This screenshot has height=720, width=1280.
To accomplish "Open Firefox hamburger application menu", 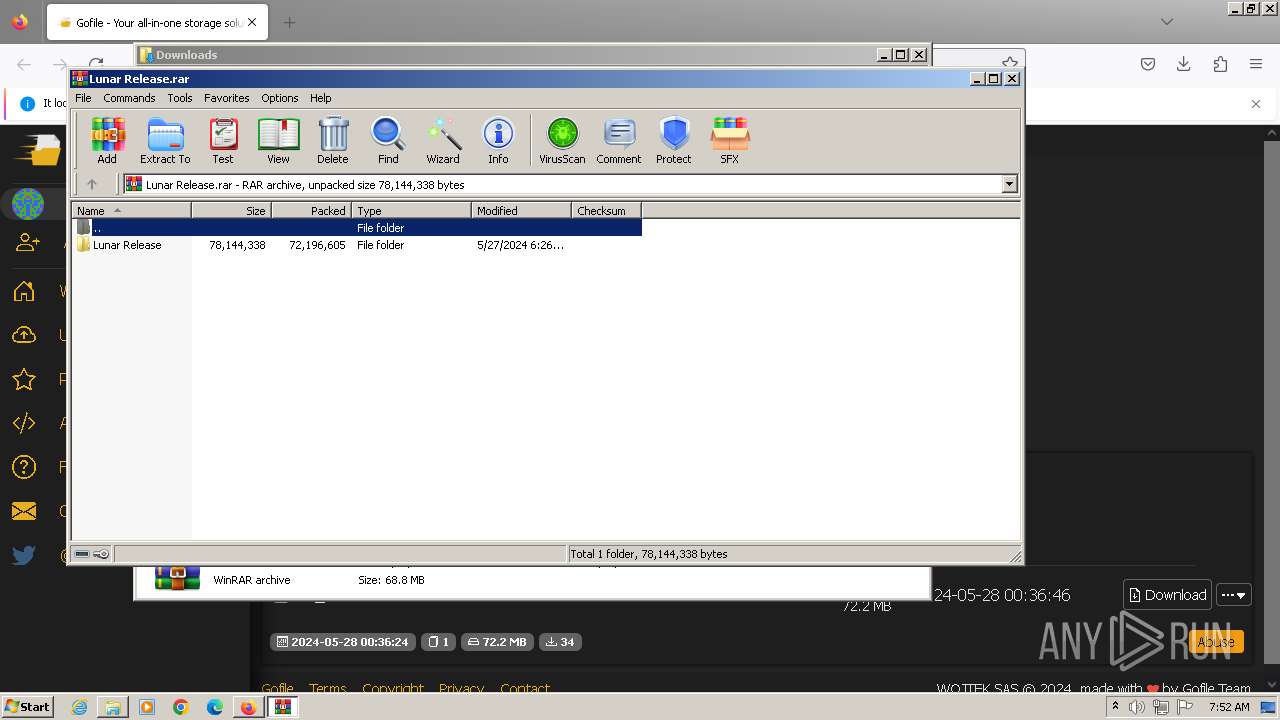I will pos(1256,64).
